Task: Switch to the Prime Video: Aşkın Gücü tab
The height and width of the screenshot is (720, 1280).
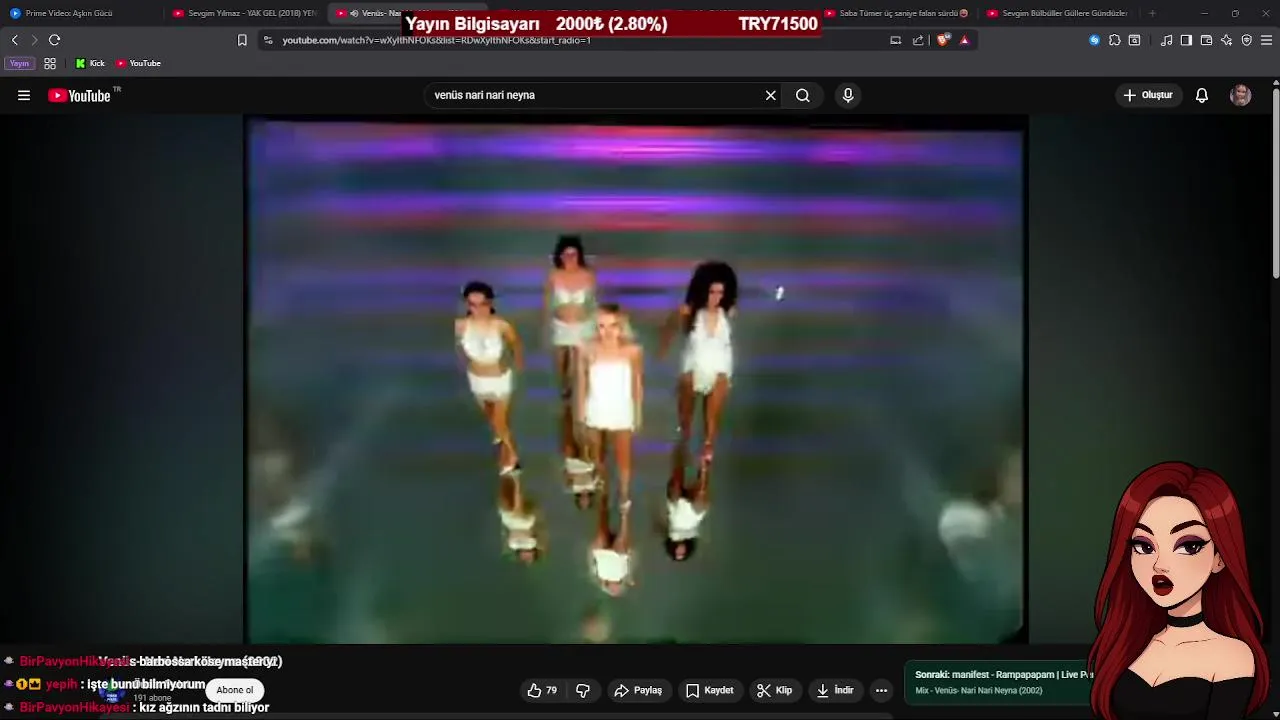Action: click(82, 13)
